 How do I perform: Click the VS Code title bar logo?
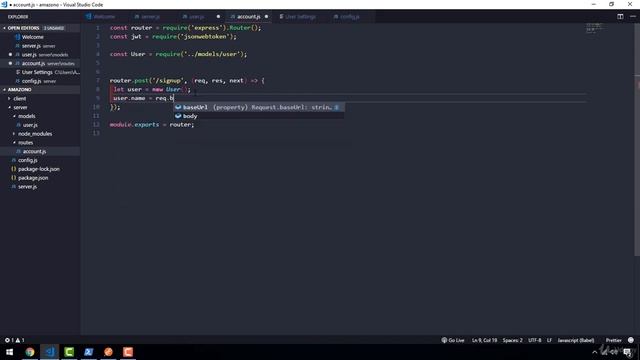point(4,4)
